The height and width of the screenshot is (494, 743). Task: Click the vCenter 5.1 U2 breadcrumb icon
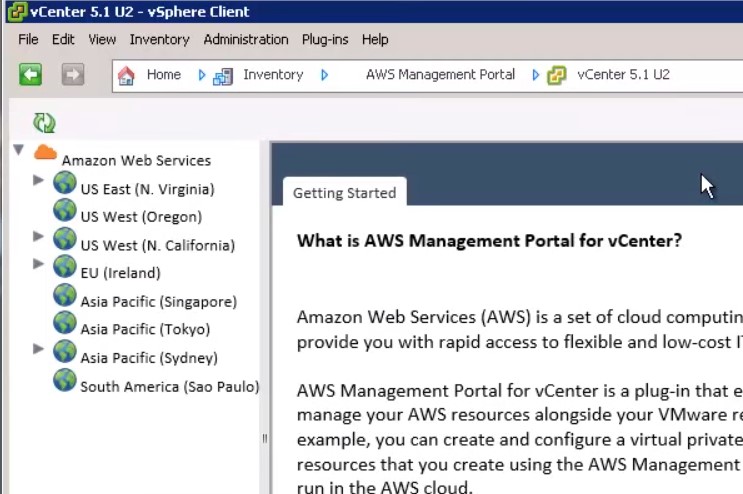(557, 75)
